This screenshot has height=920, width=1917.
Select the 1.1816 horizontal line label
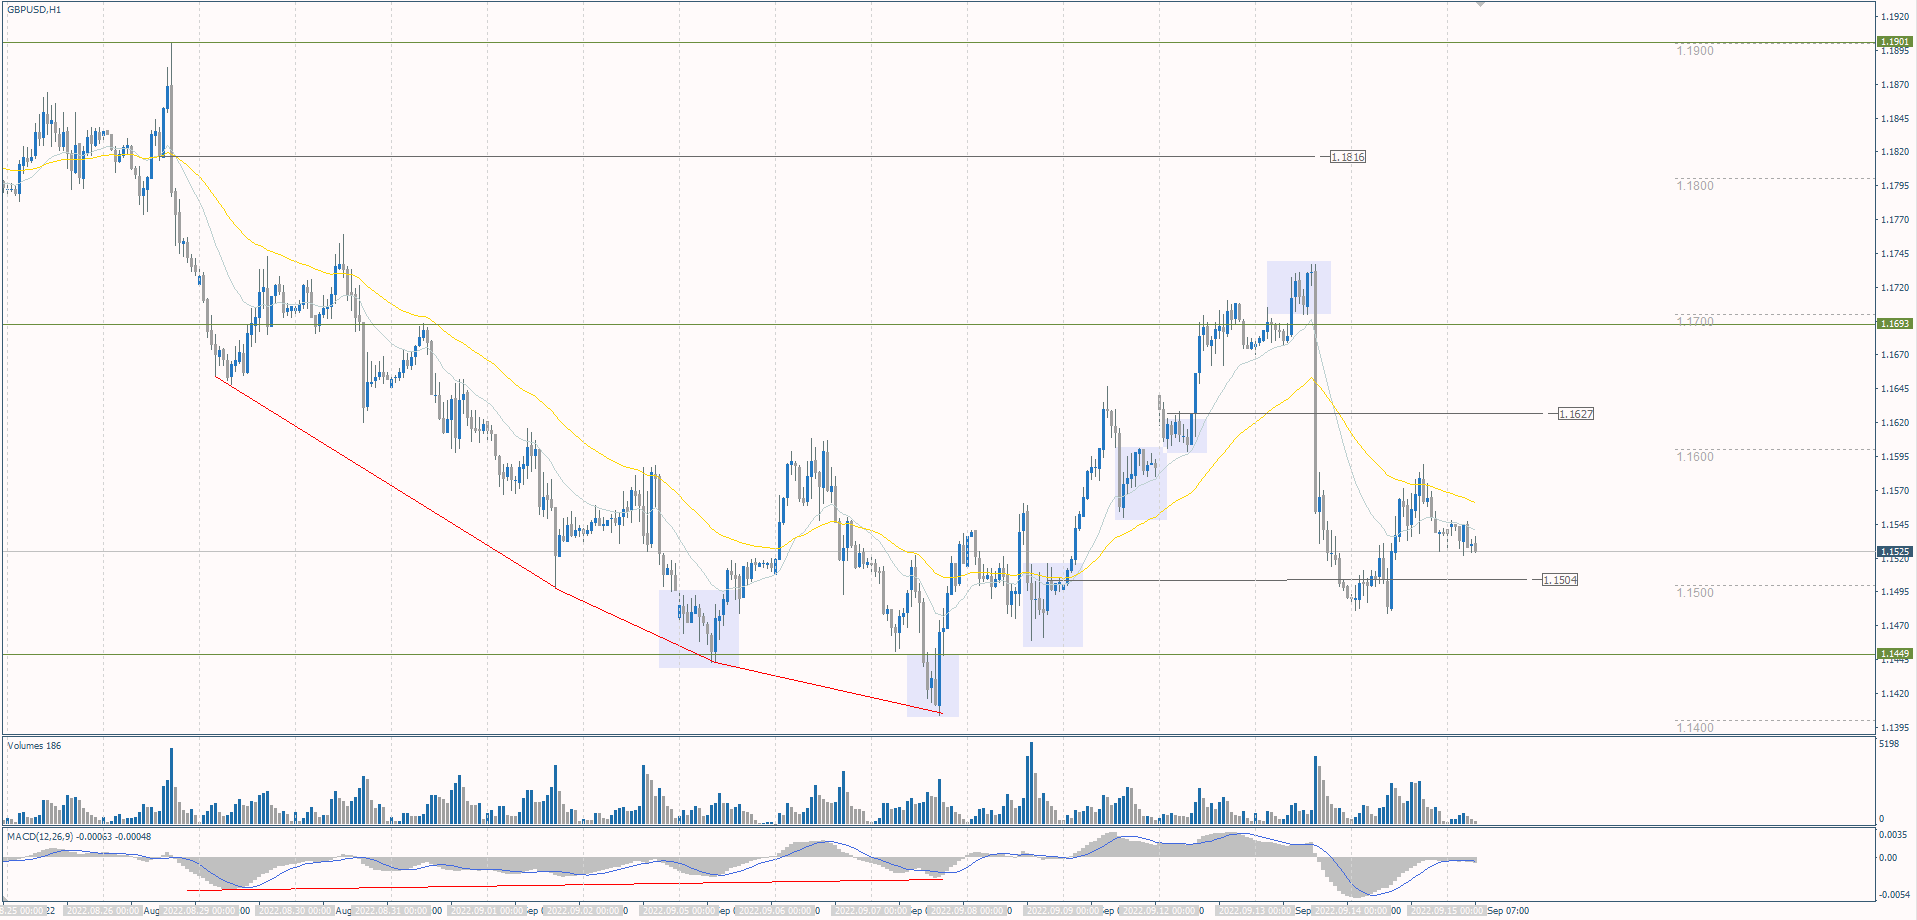click(x=1347, y=157)
